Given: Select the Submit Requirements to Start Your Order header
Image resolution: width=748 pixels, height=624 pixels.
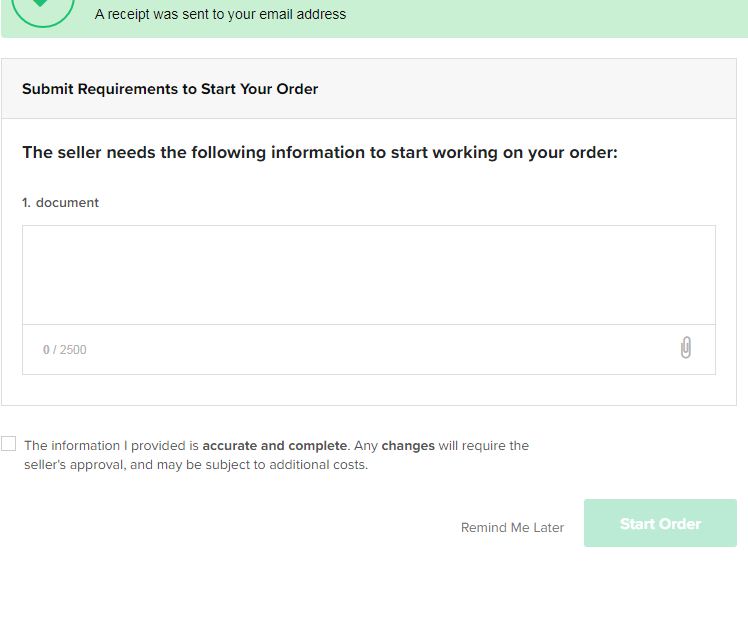Looking at the screenshot, I should 170,89.
